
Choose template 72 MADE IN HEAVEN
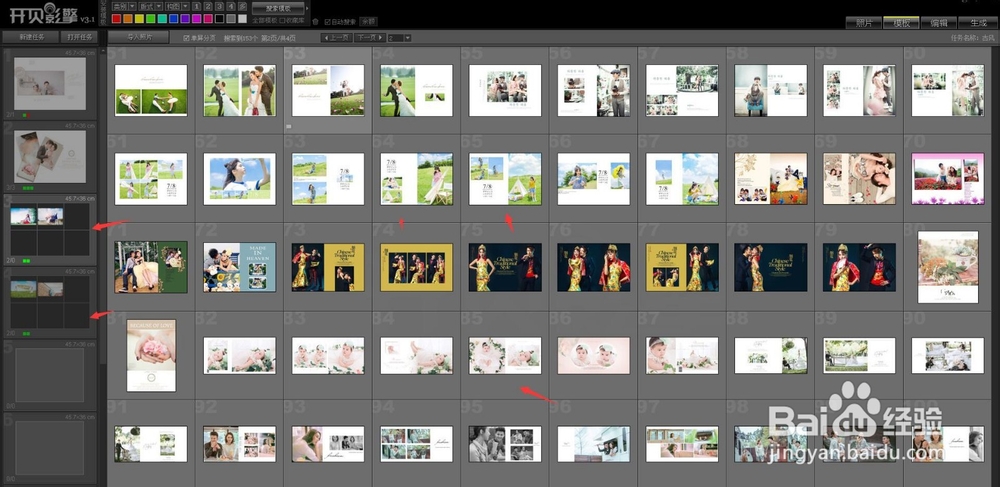(239, 267)
